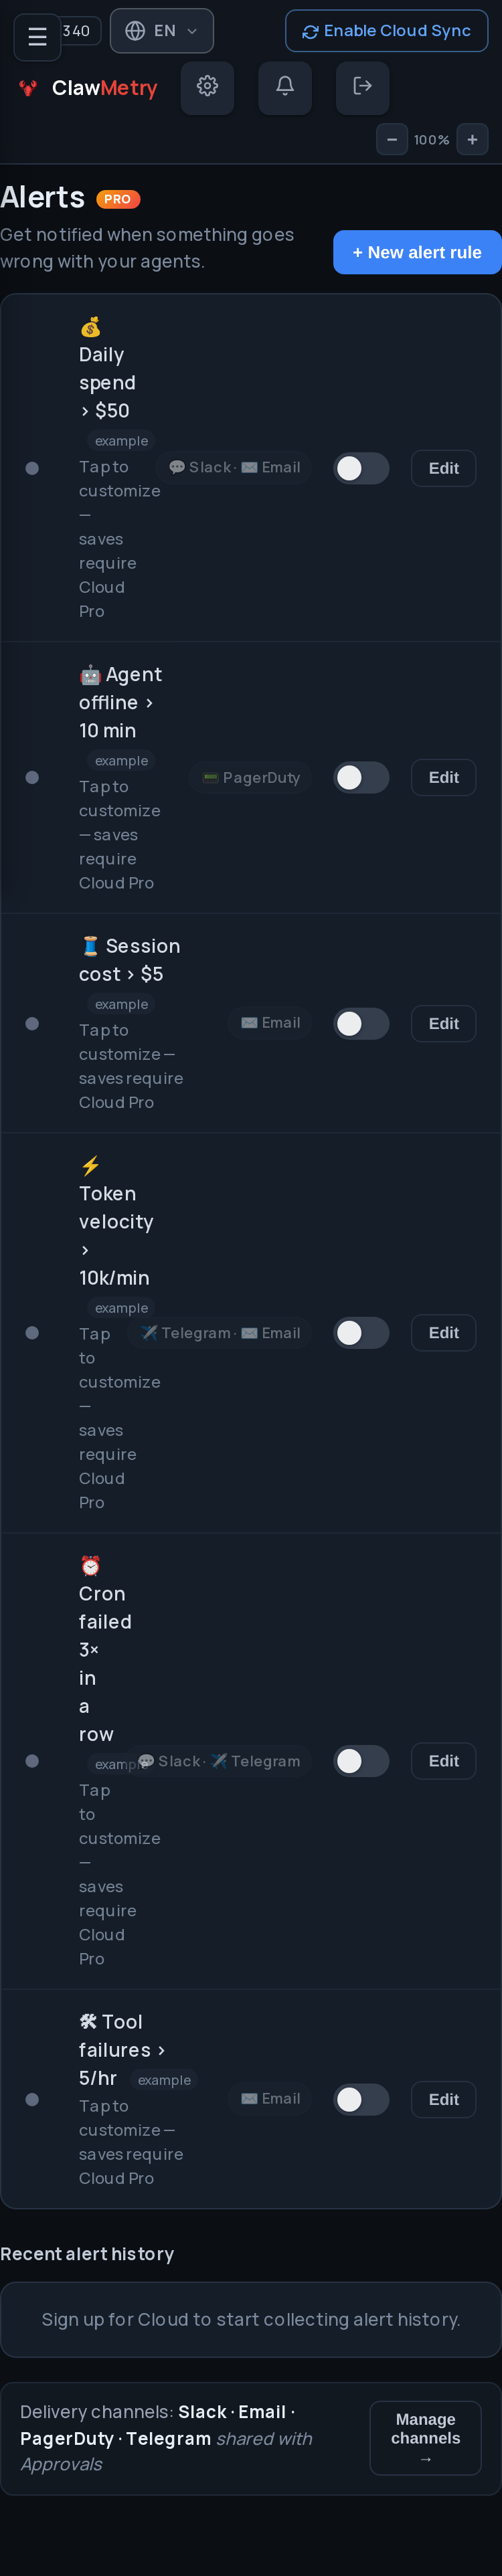Edit the Tool failures alert rule
The image size is (502, 2576).
443,2099
